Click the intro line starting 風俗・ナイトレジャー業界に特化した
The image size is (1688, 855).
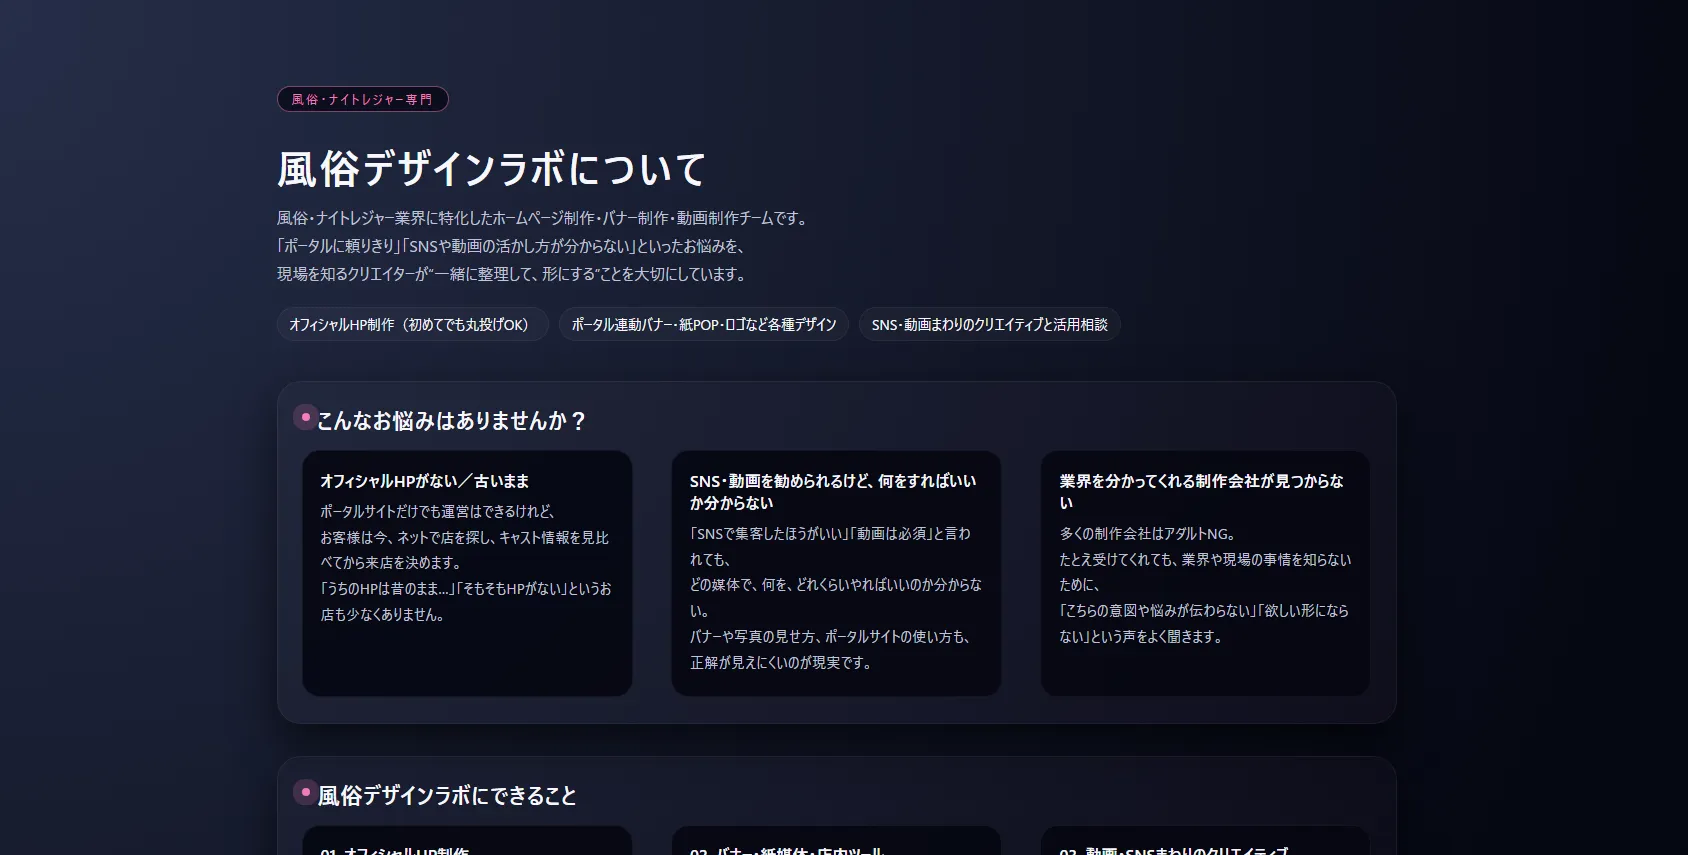tap(542, 218)
